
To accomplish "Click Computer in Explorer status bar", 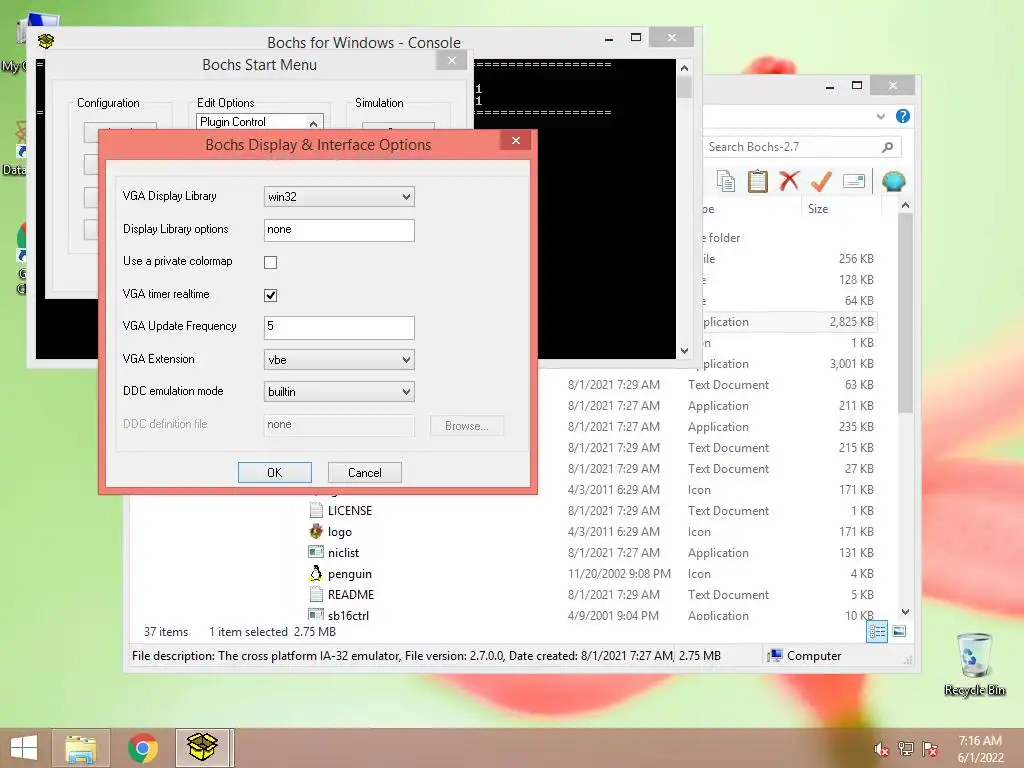I will click(805, 656).
